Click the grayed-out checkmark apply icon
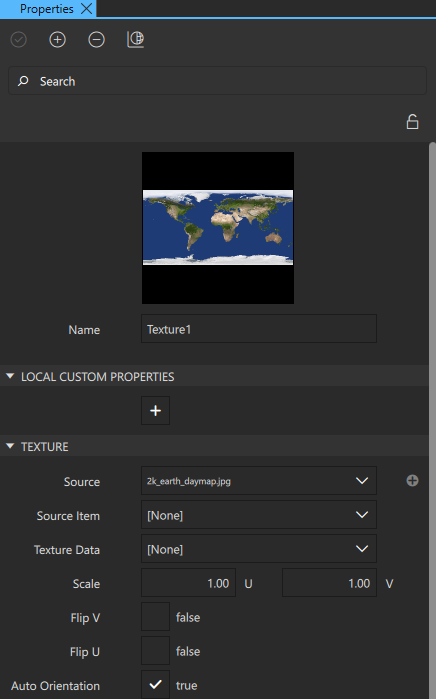This screenshot has height=699, width=436. click(18, 40)
